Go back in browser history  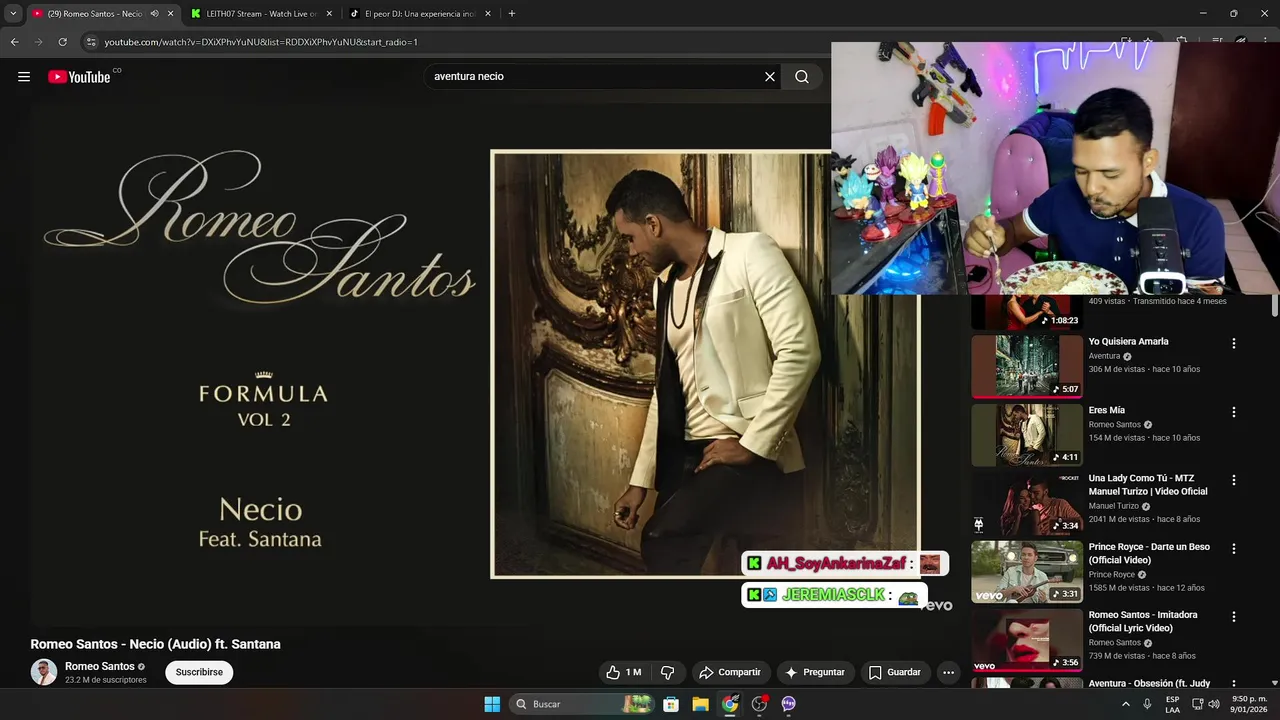(x=14, y=42)
